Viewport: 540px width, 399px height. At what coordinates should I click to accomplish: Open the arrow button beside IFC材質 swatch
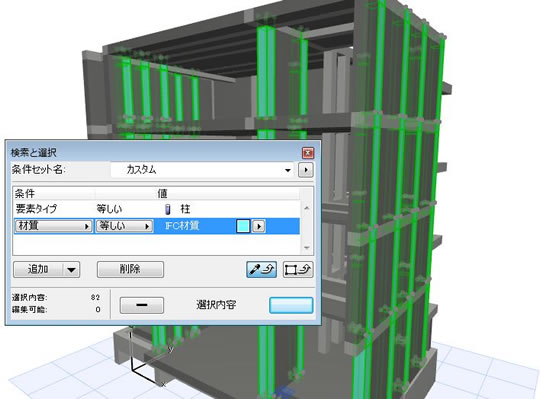[x=259, y=226]
